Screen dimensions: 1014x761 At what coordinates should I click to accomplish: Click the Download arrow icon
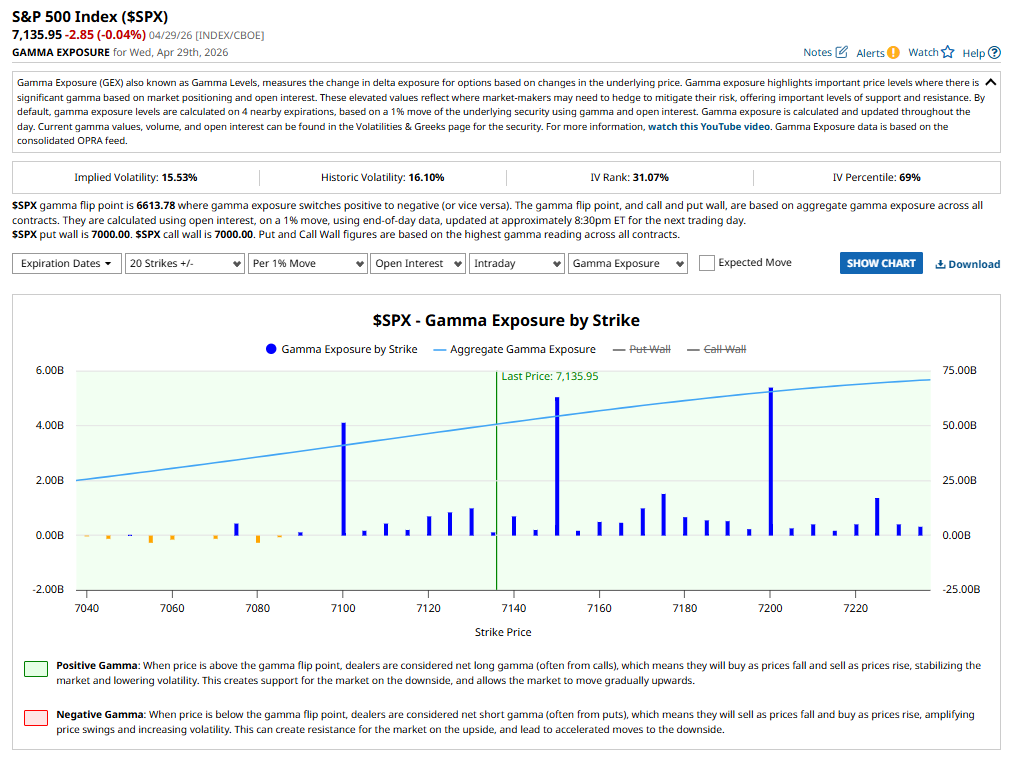point(940,264)
